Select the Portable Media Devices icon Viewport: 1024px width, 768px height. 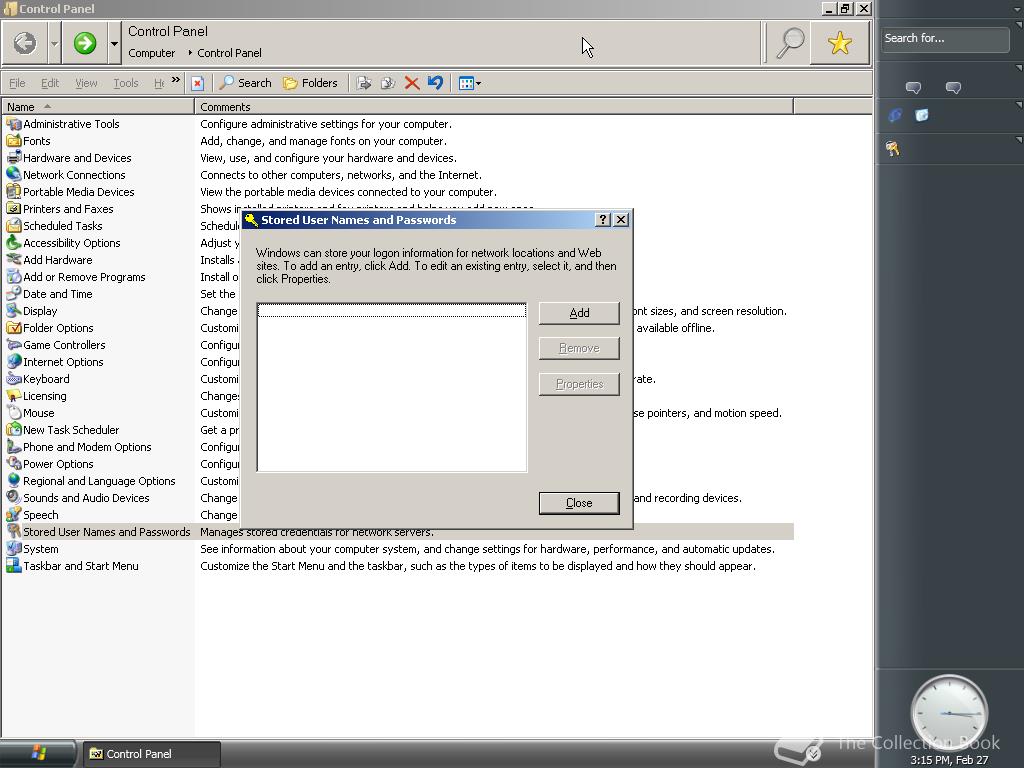tap(14, 191)
